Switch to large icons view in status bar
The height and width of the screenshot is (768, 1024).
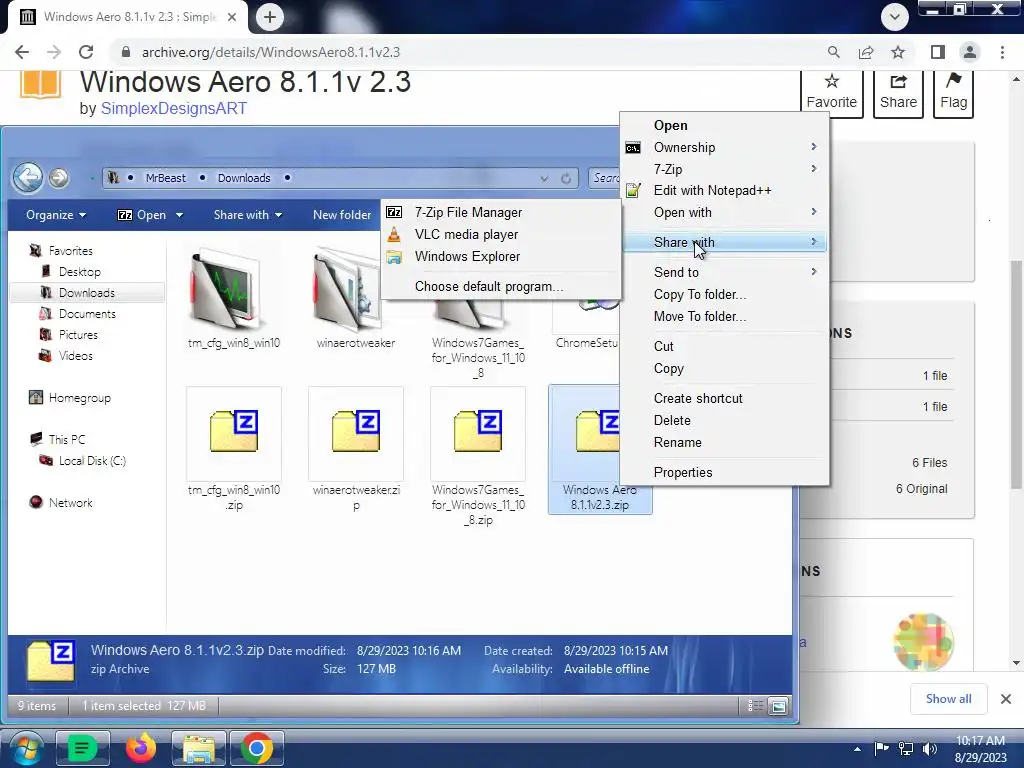click(778, 706)
